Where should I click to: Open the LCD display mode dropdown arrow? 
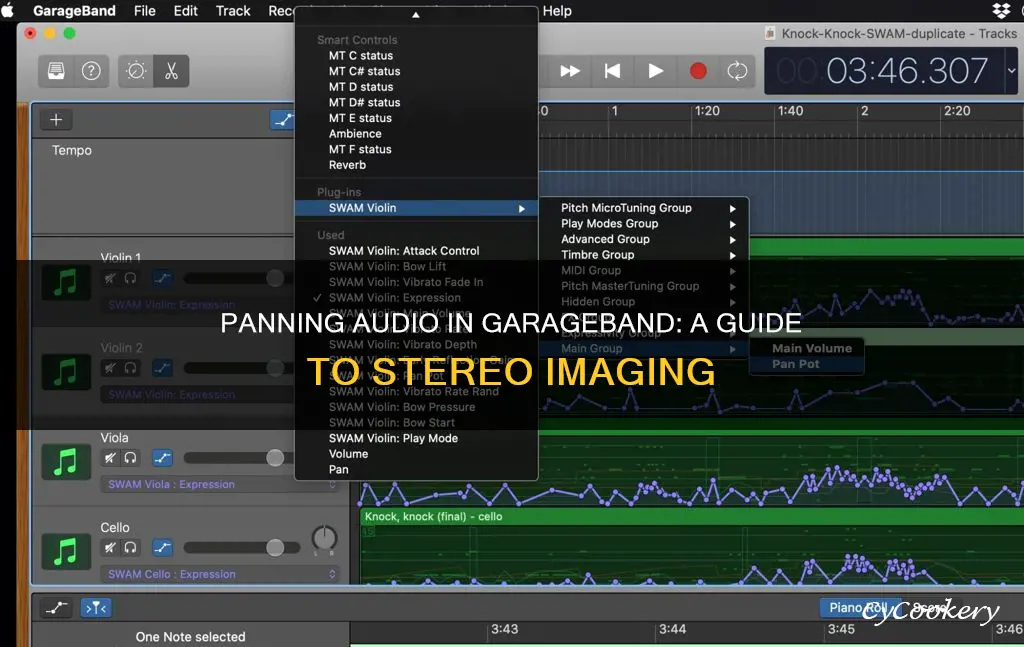coord(1012,71)
